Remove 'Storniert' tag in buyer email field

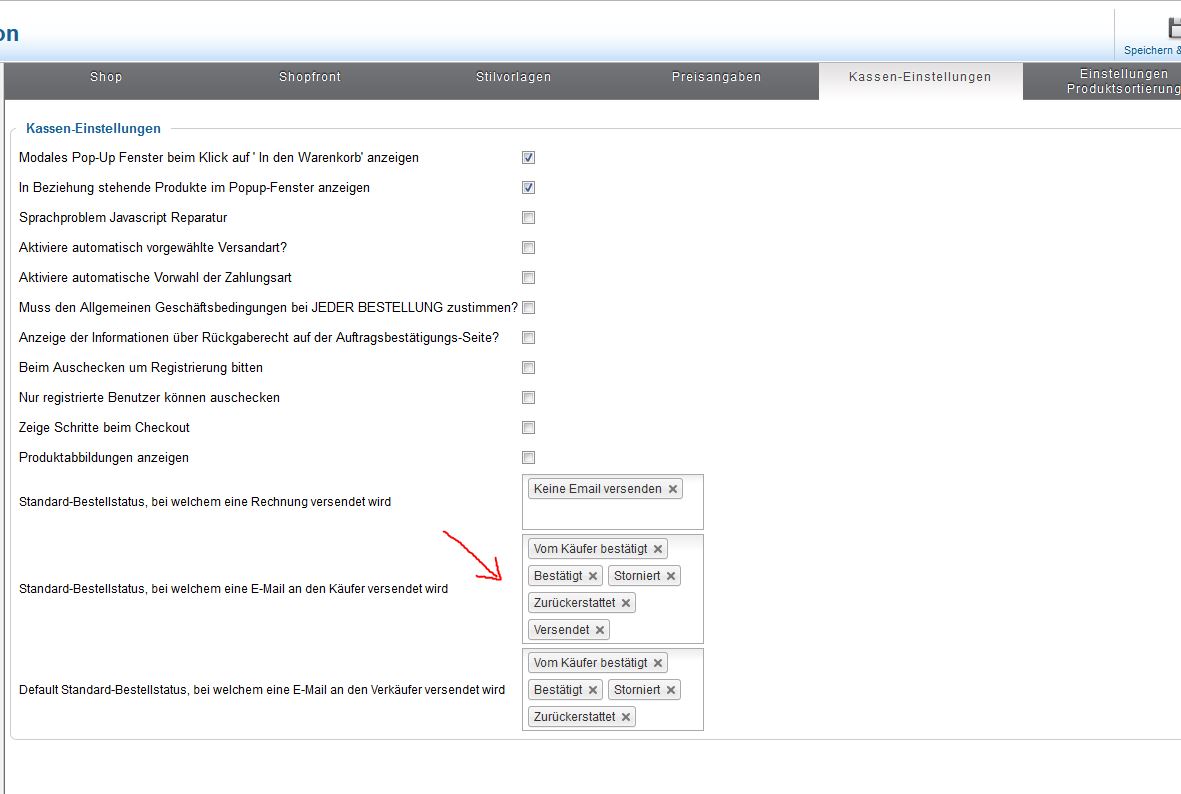coord(671,576)
